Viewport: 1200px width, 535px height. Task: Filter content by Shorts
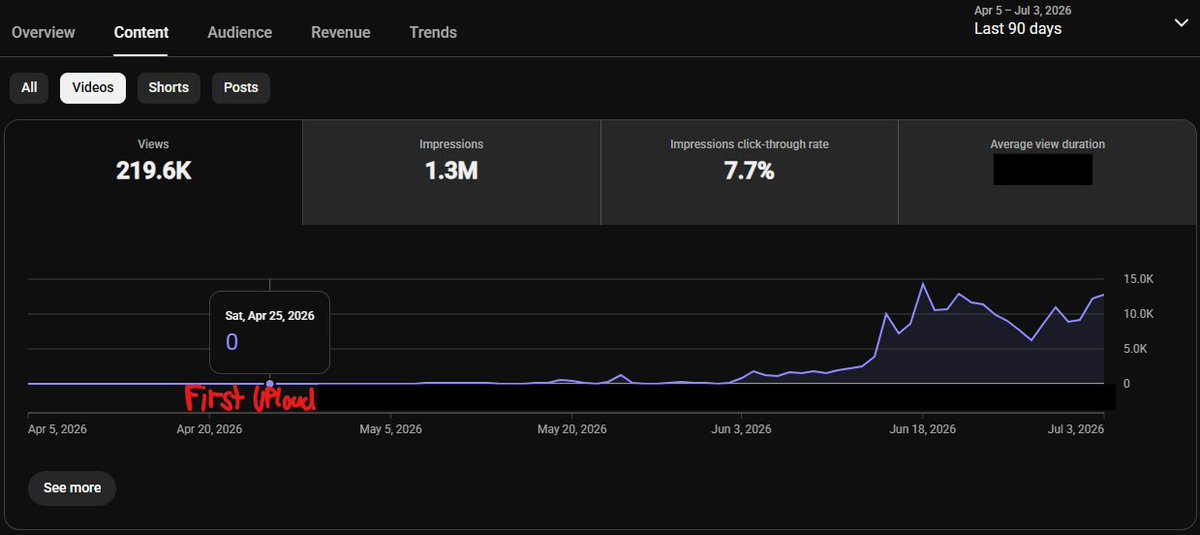(x=169, y=87)
